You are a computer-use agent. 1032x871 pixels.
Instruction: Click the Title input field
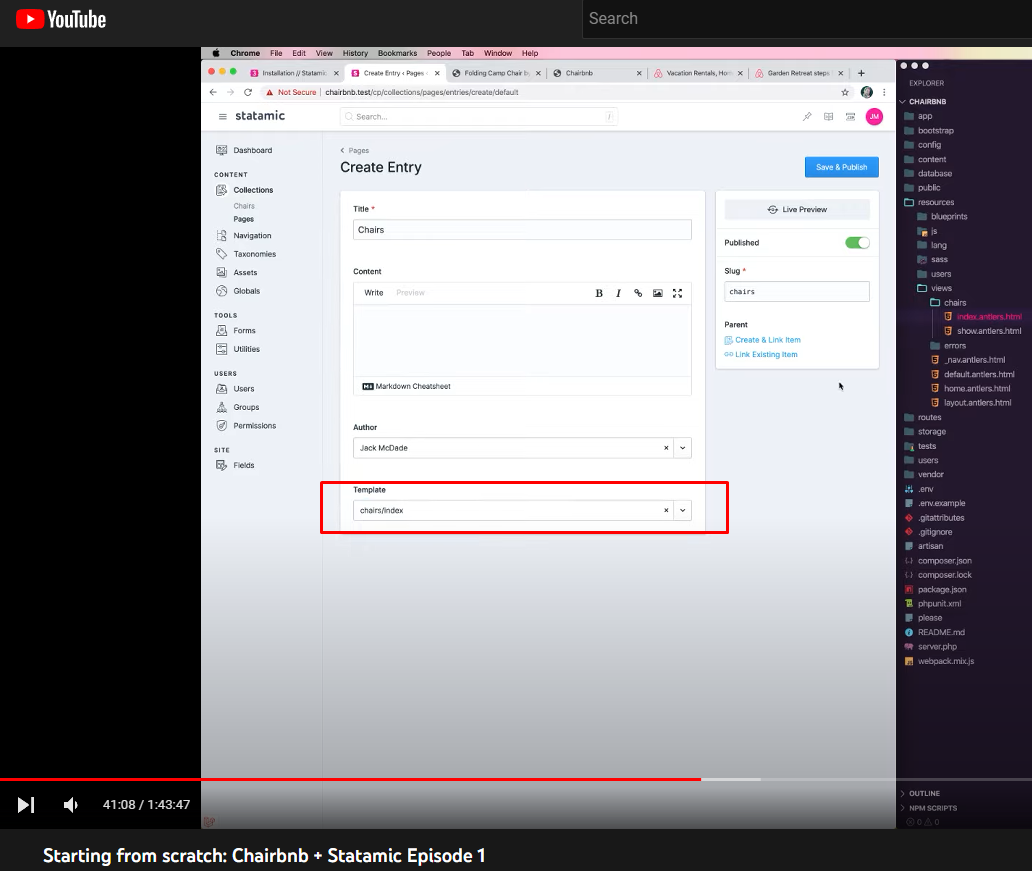(x=522, y=230)
